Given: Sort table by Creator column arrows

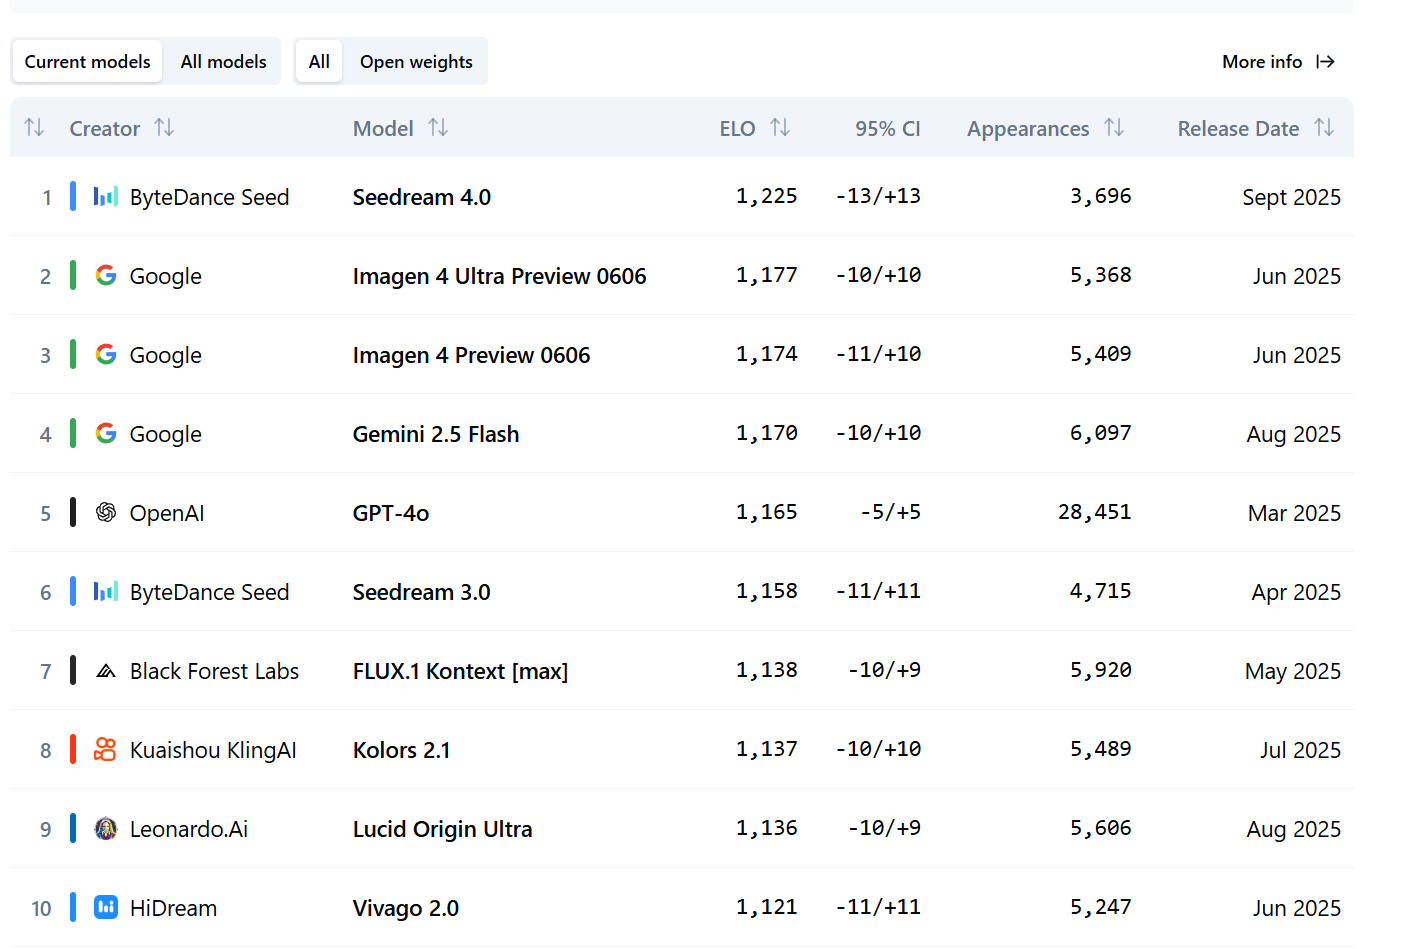Looking at the screenshot, I should pos(164,127).
